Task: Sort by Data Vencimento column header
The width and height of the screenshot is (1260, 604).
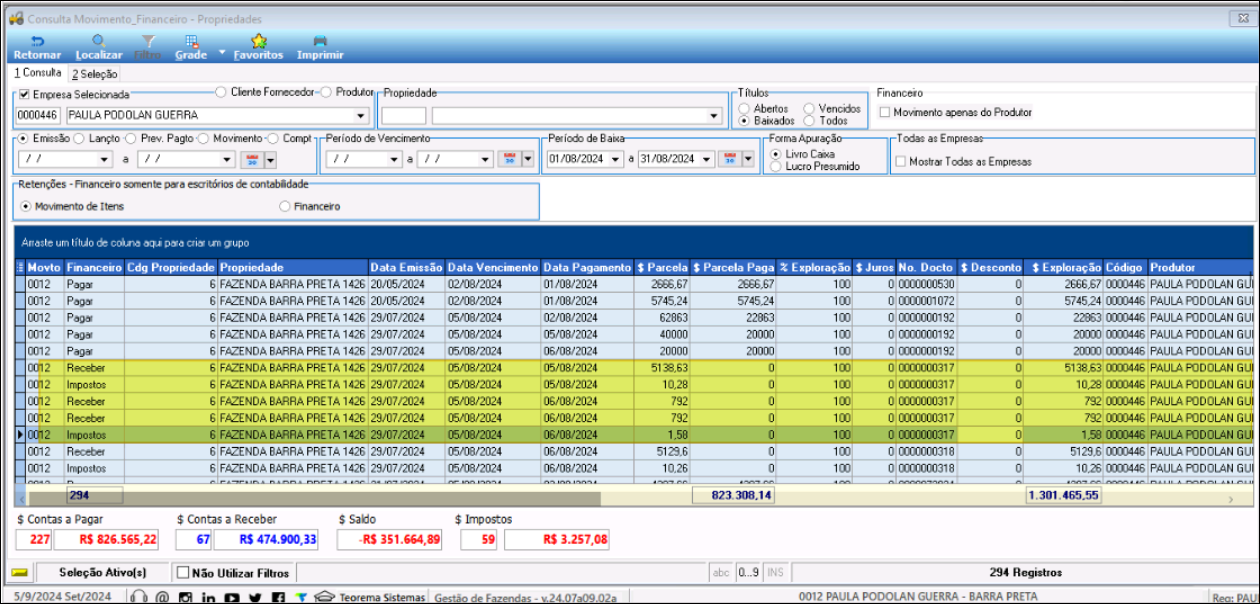Action: point(493,268)
